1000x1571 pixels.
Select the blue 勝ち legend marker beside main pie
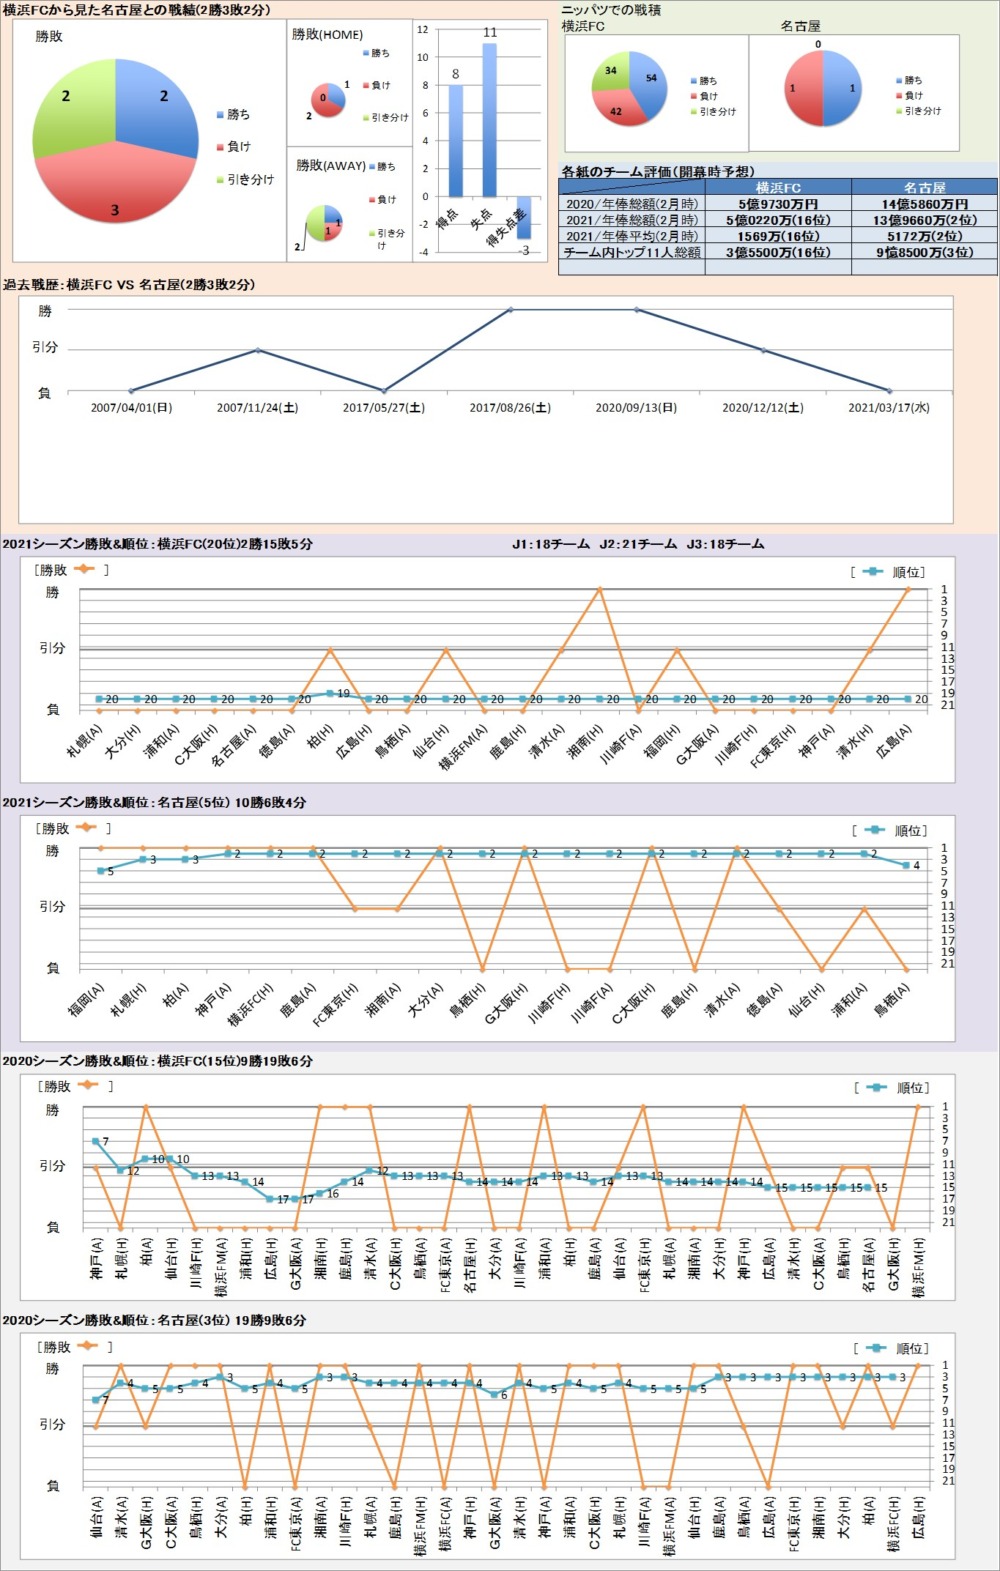point(220,115)
